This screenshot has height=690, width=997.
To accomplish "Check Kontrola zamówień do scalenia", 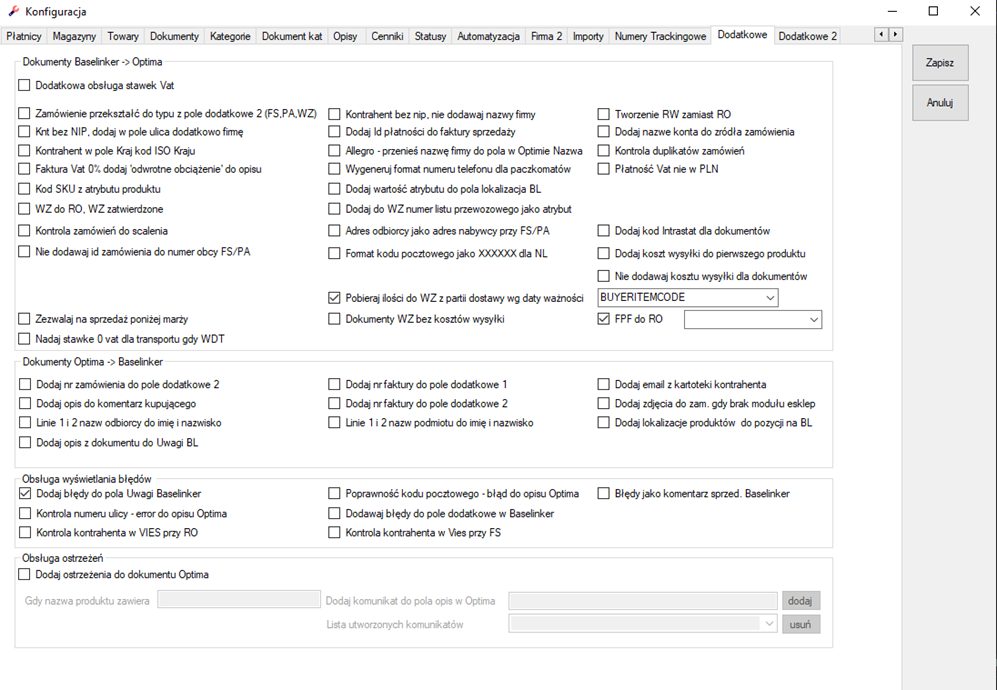I will click(x=24, y=230).
